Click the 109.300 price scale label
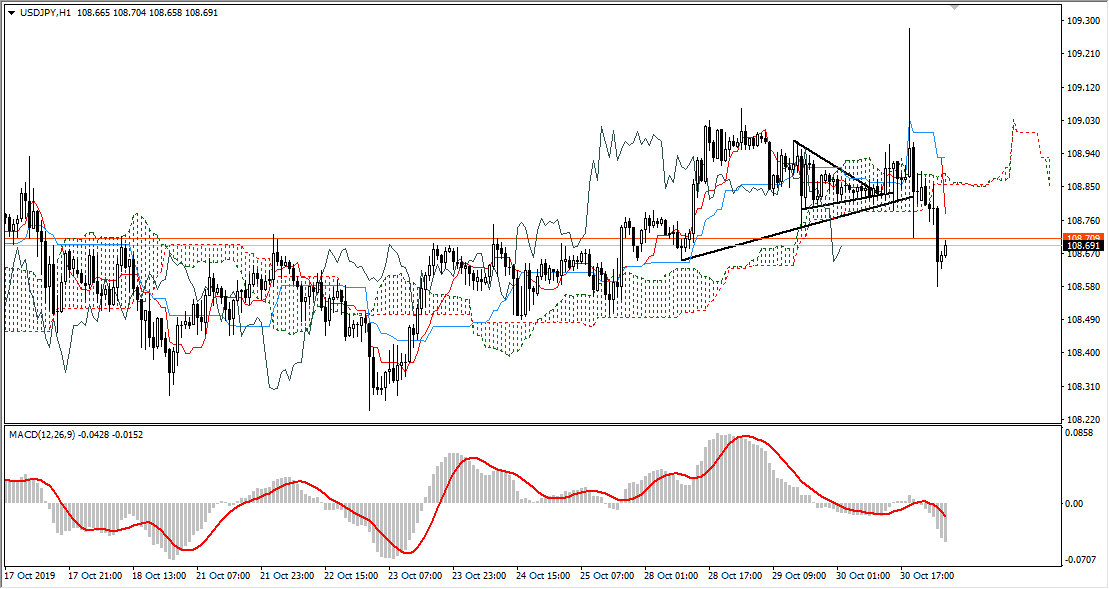The image size is (1109, 589). (1082, 21)
